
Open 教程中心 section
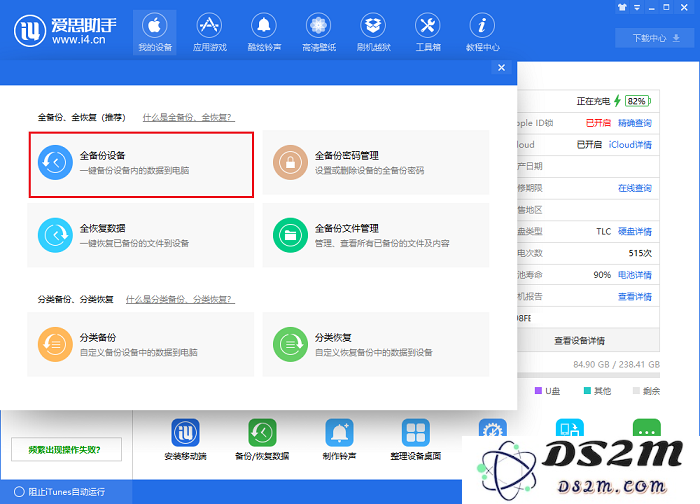[x=482, y=33]
